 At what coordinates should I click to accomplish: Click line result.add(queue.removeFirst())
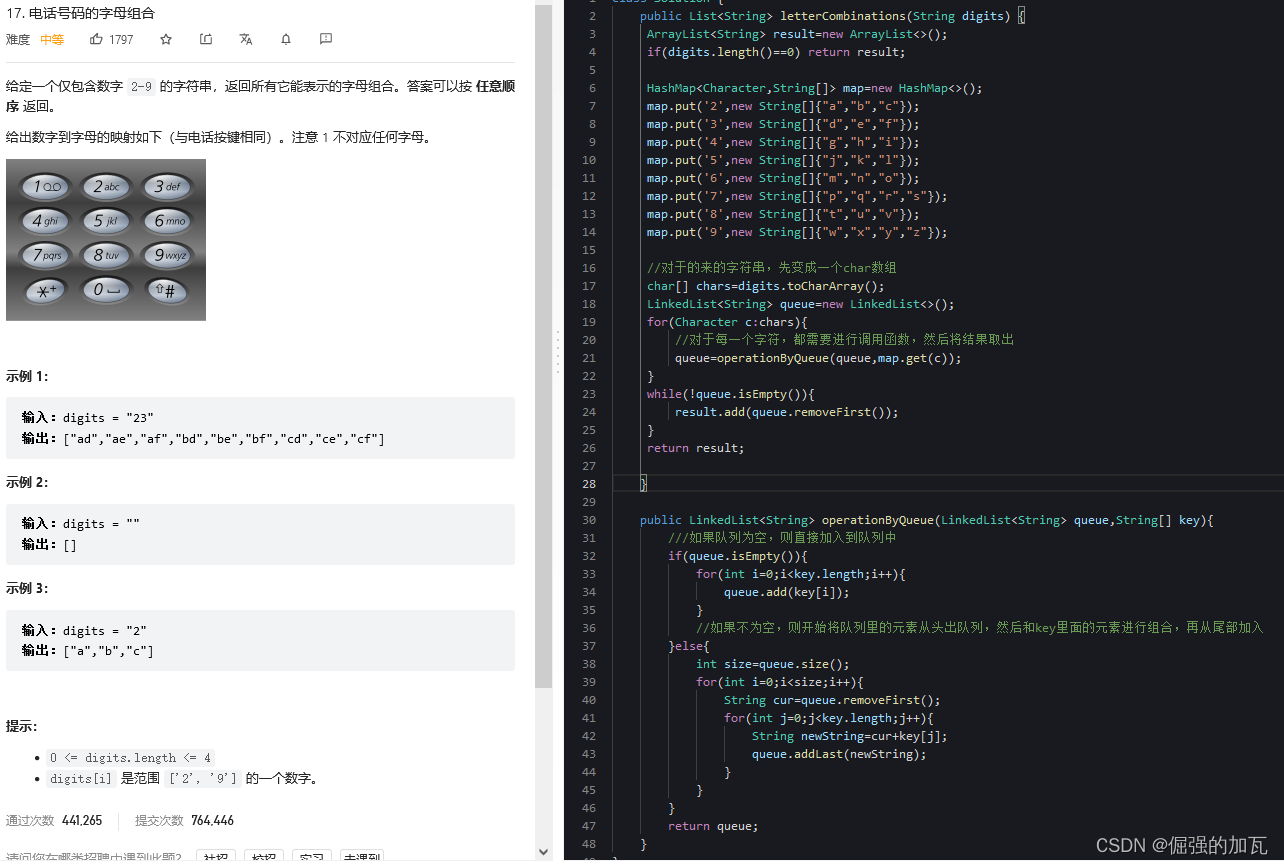pos(787,412)
